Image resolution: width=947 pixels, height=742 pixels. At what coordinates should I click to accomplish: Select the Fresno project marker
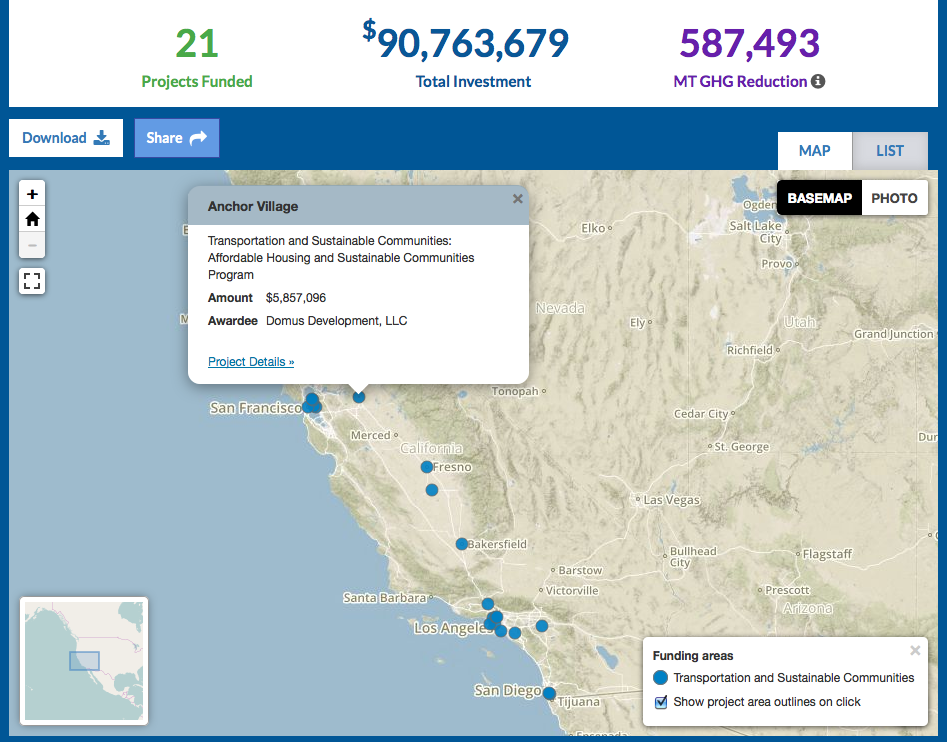(x=427, y=467)
